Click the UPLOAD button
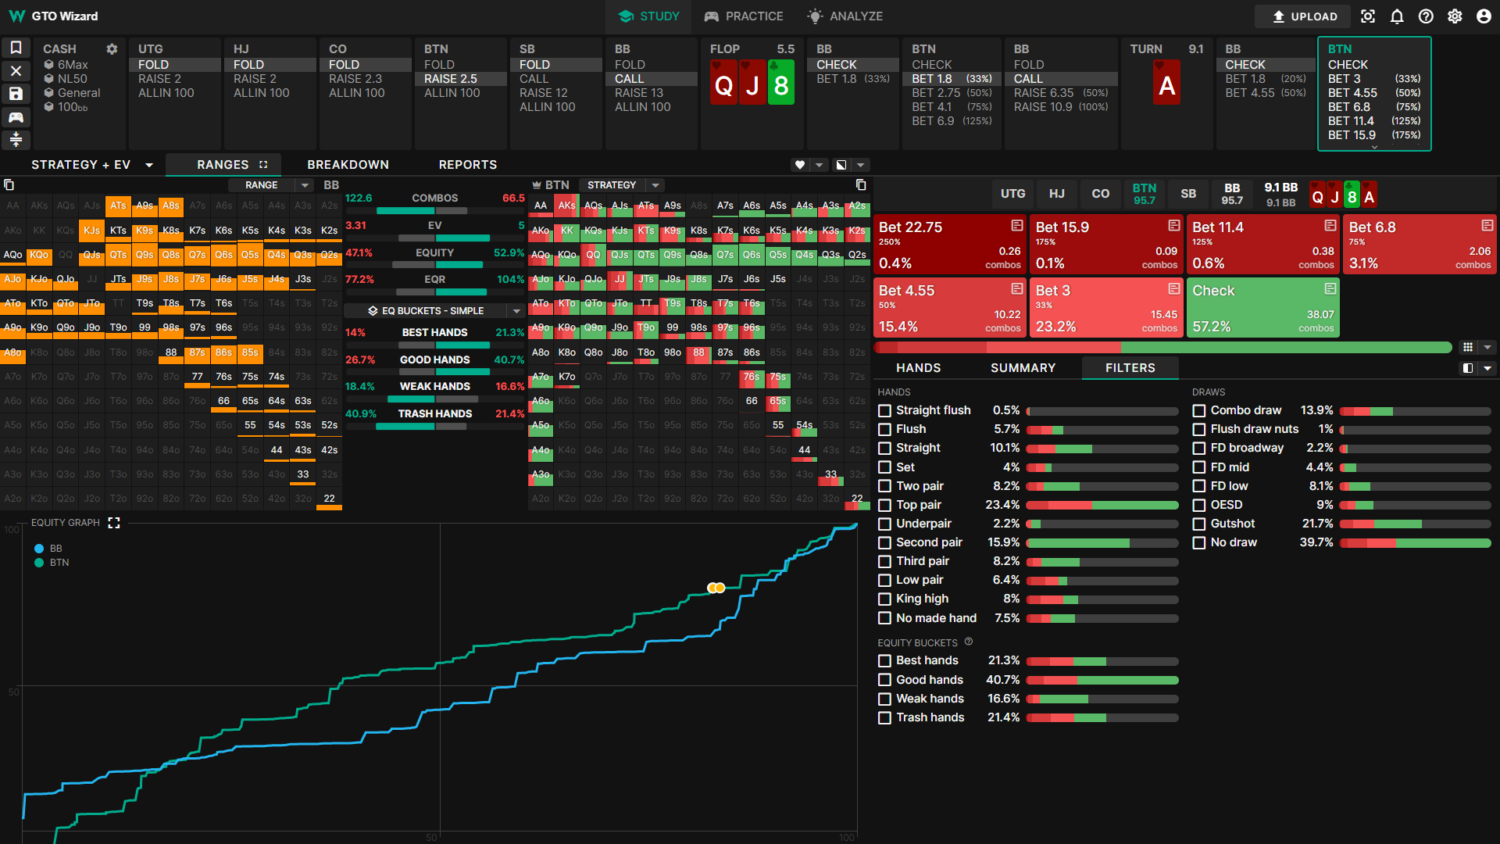 [x=1303, y=16]
